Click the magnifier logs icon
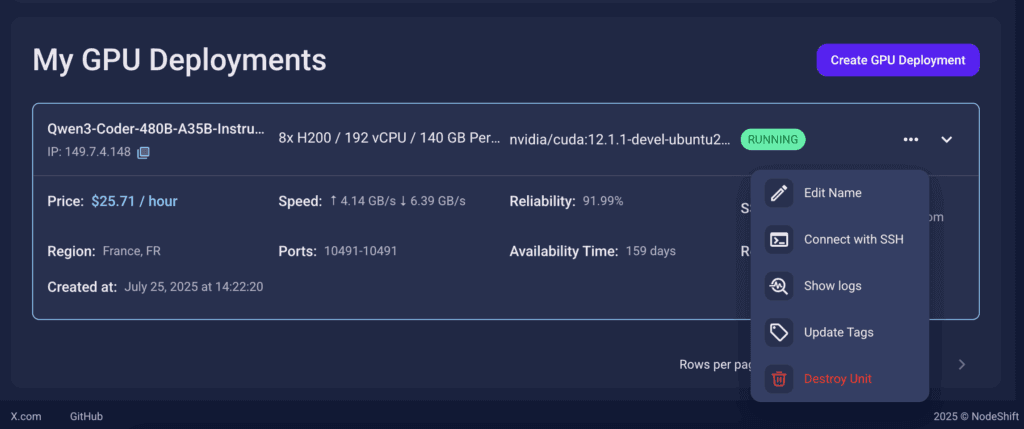The height and width of the screenshot is (429, 1024). click(x=778, y=286)
